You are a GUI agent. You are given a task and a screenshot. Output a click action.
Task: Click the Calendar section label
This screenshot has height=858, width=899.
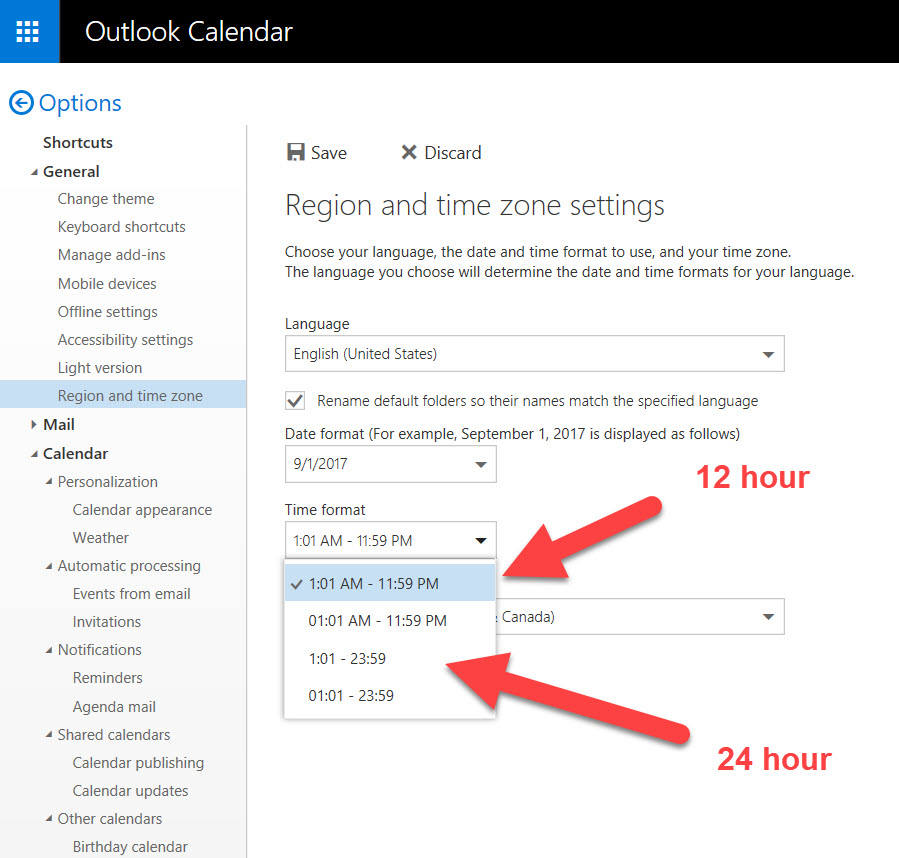point(75,454)
